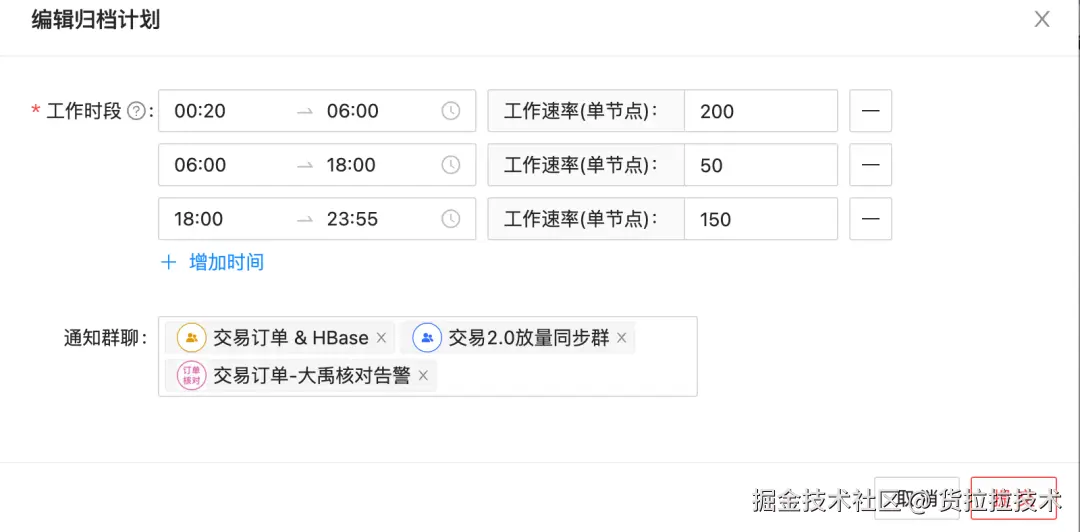Screen dimensions: 1080x532
Task: Set the work rate field showing 200
Action: (760, 111)
